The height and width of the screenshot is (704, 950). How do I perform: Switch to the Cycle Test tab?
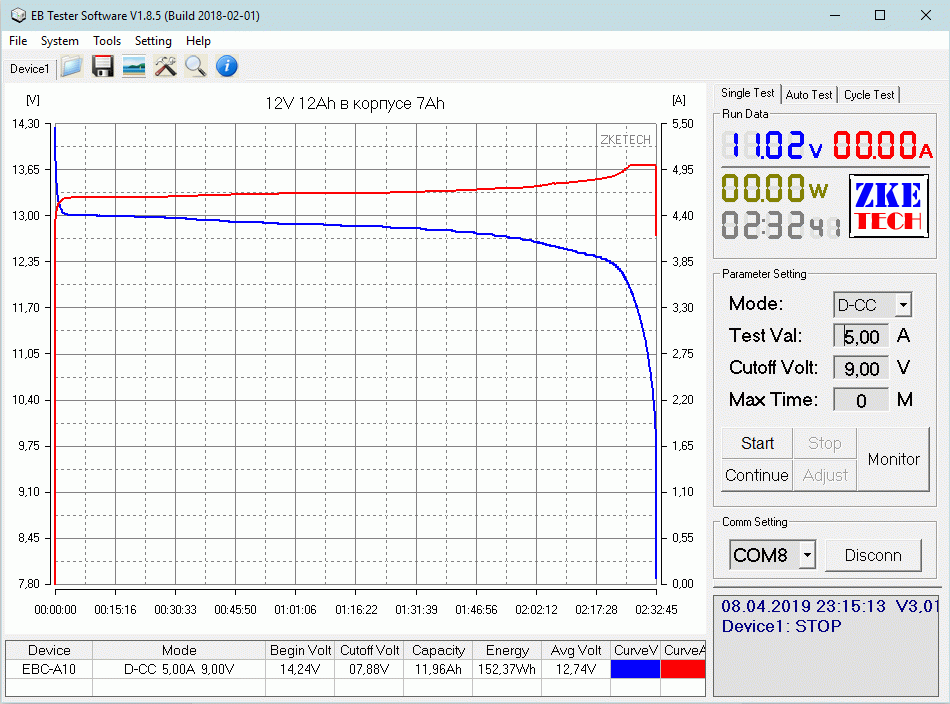(x=869, y=94)
